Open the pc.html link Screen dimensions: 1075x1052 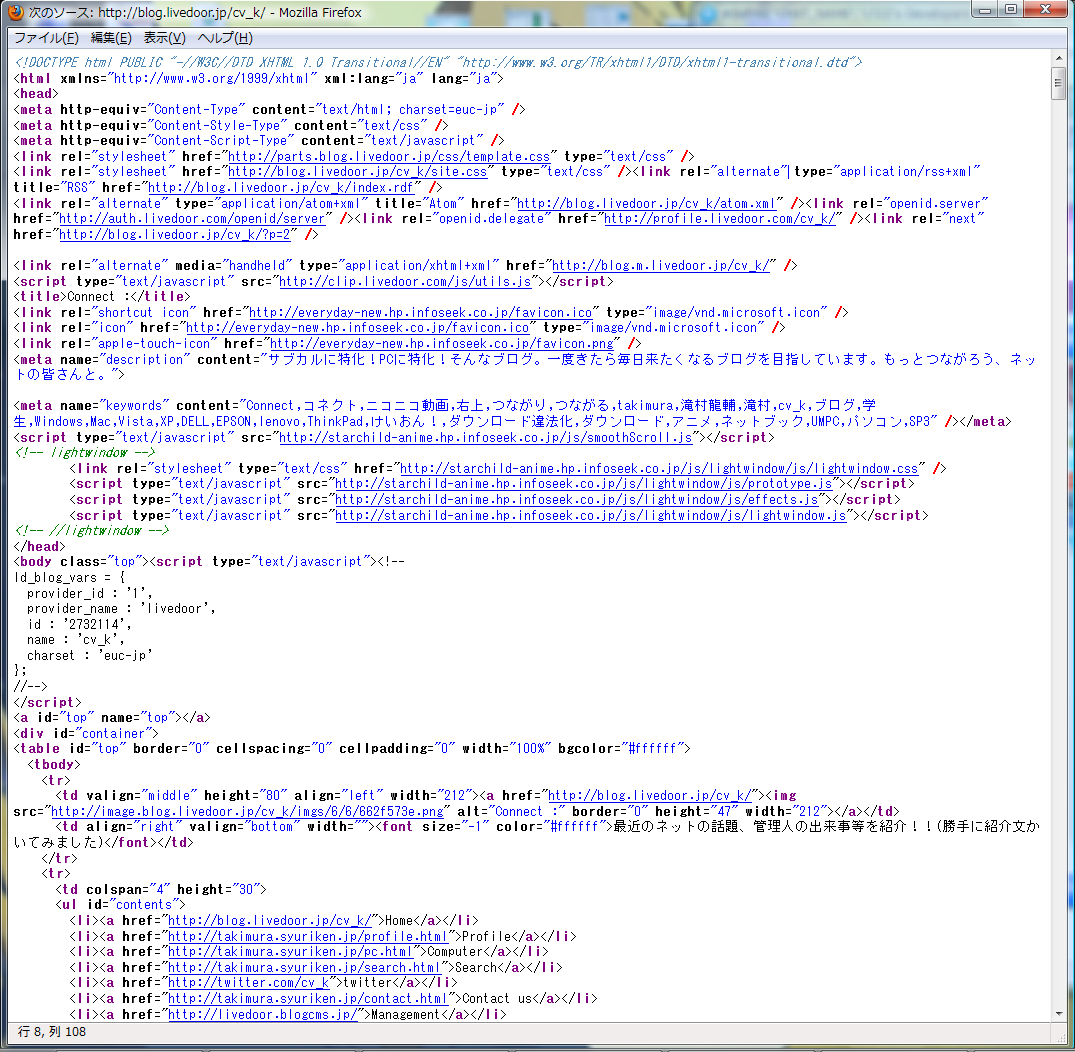click(290, 951)
